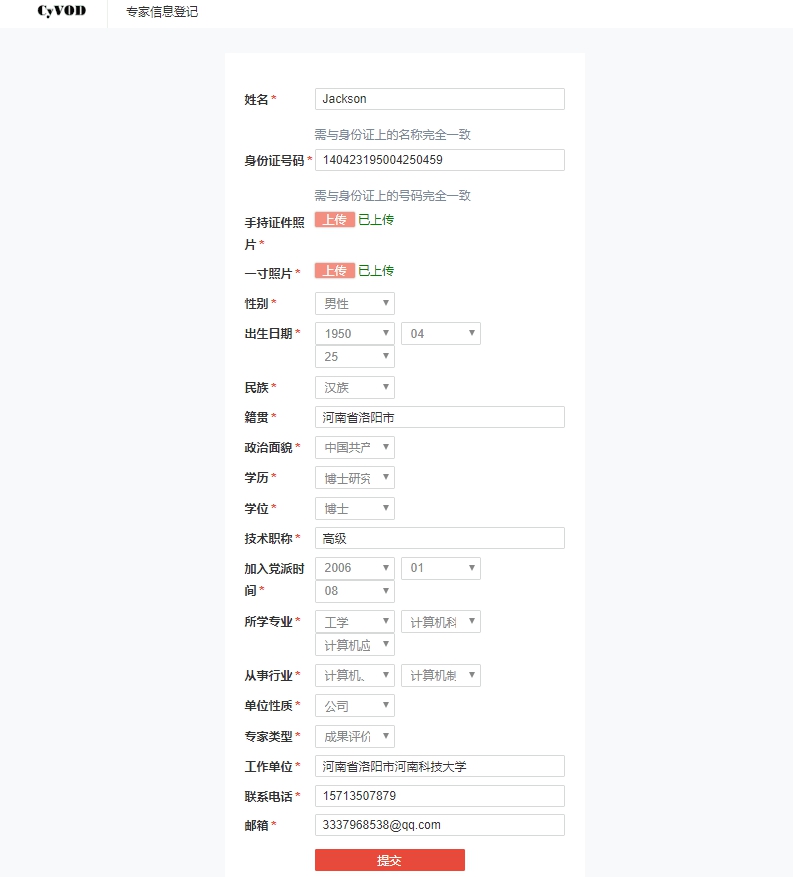Image resolution: width=793 pixels, height=877 pixels.
Task: Click the 技术职称 input field showing 高级
Action: 440,538
